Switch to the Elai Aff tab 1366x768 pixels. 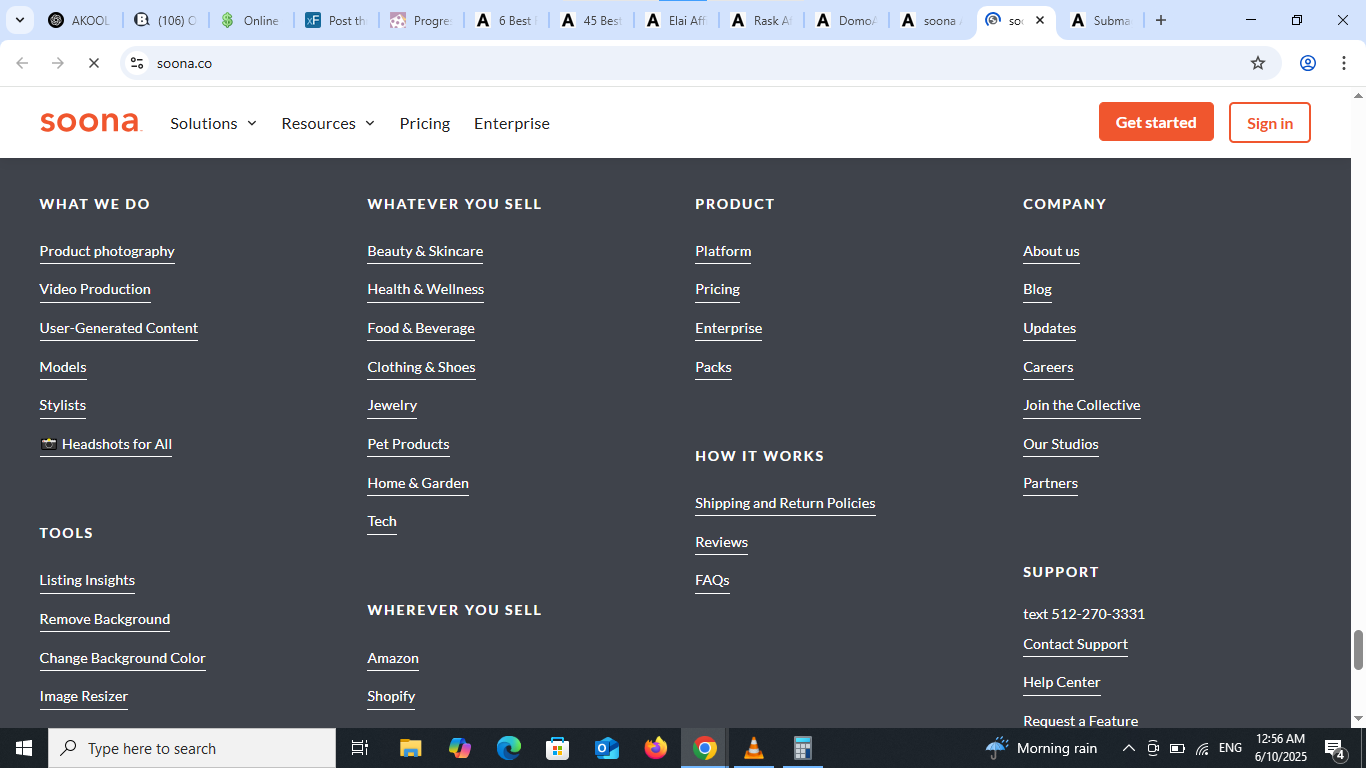tap(675, 20)
